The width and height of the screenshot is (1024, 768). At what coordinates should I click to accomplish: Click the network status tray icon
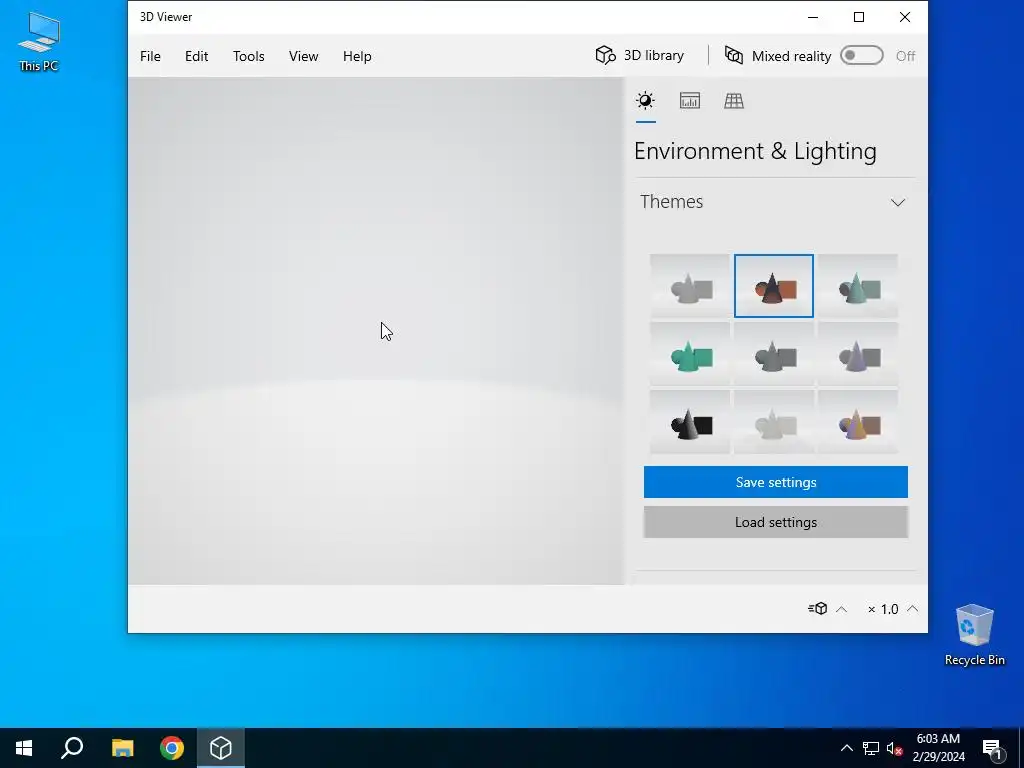point(871,748)
